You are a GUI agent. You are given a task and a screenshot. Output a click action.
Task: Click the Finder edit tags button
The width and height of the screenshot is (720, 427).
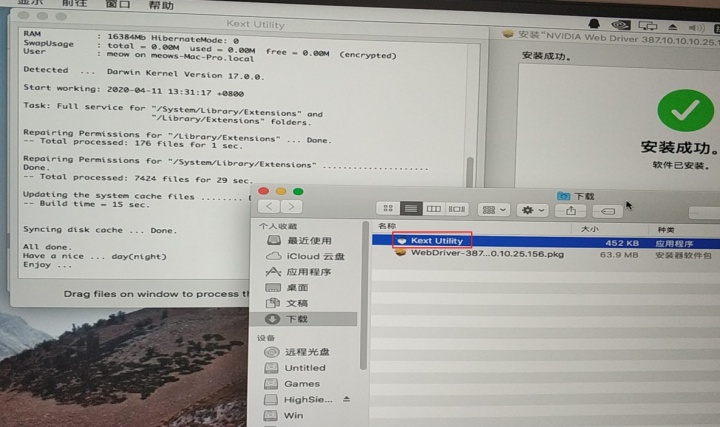[x=608, y=211]
